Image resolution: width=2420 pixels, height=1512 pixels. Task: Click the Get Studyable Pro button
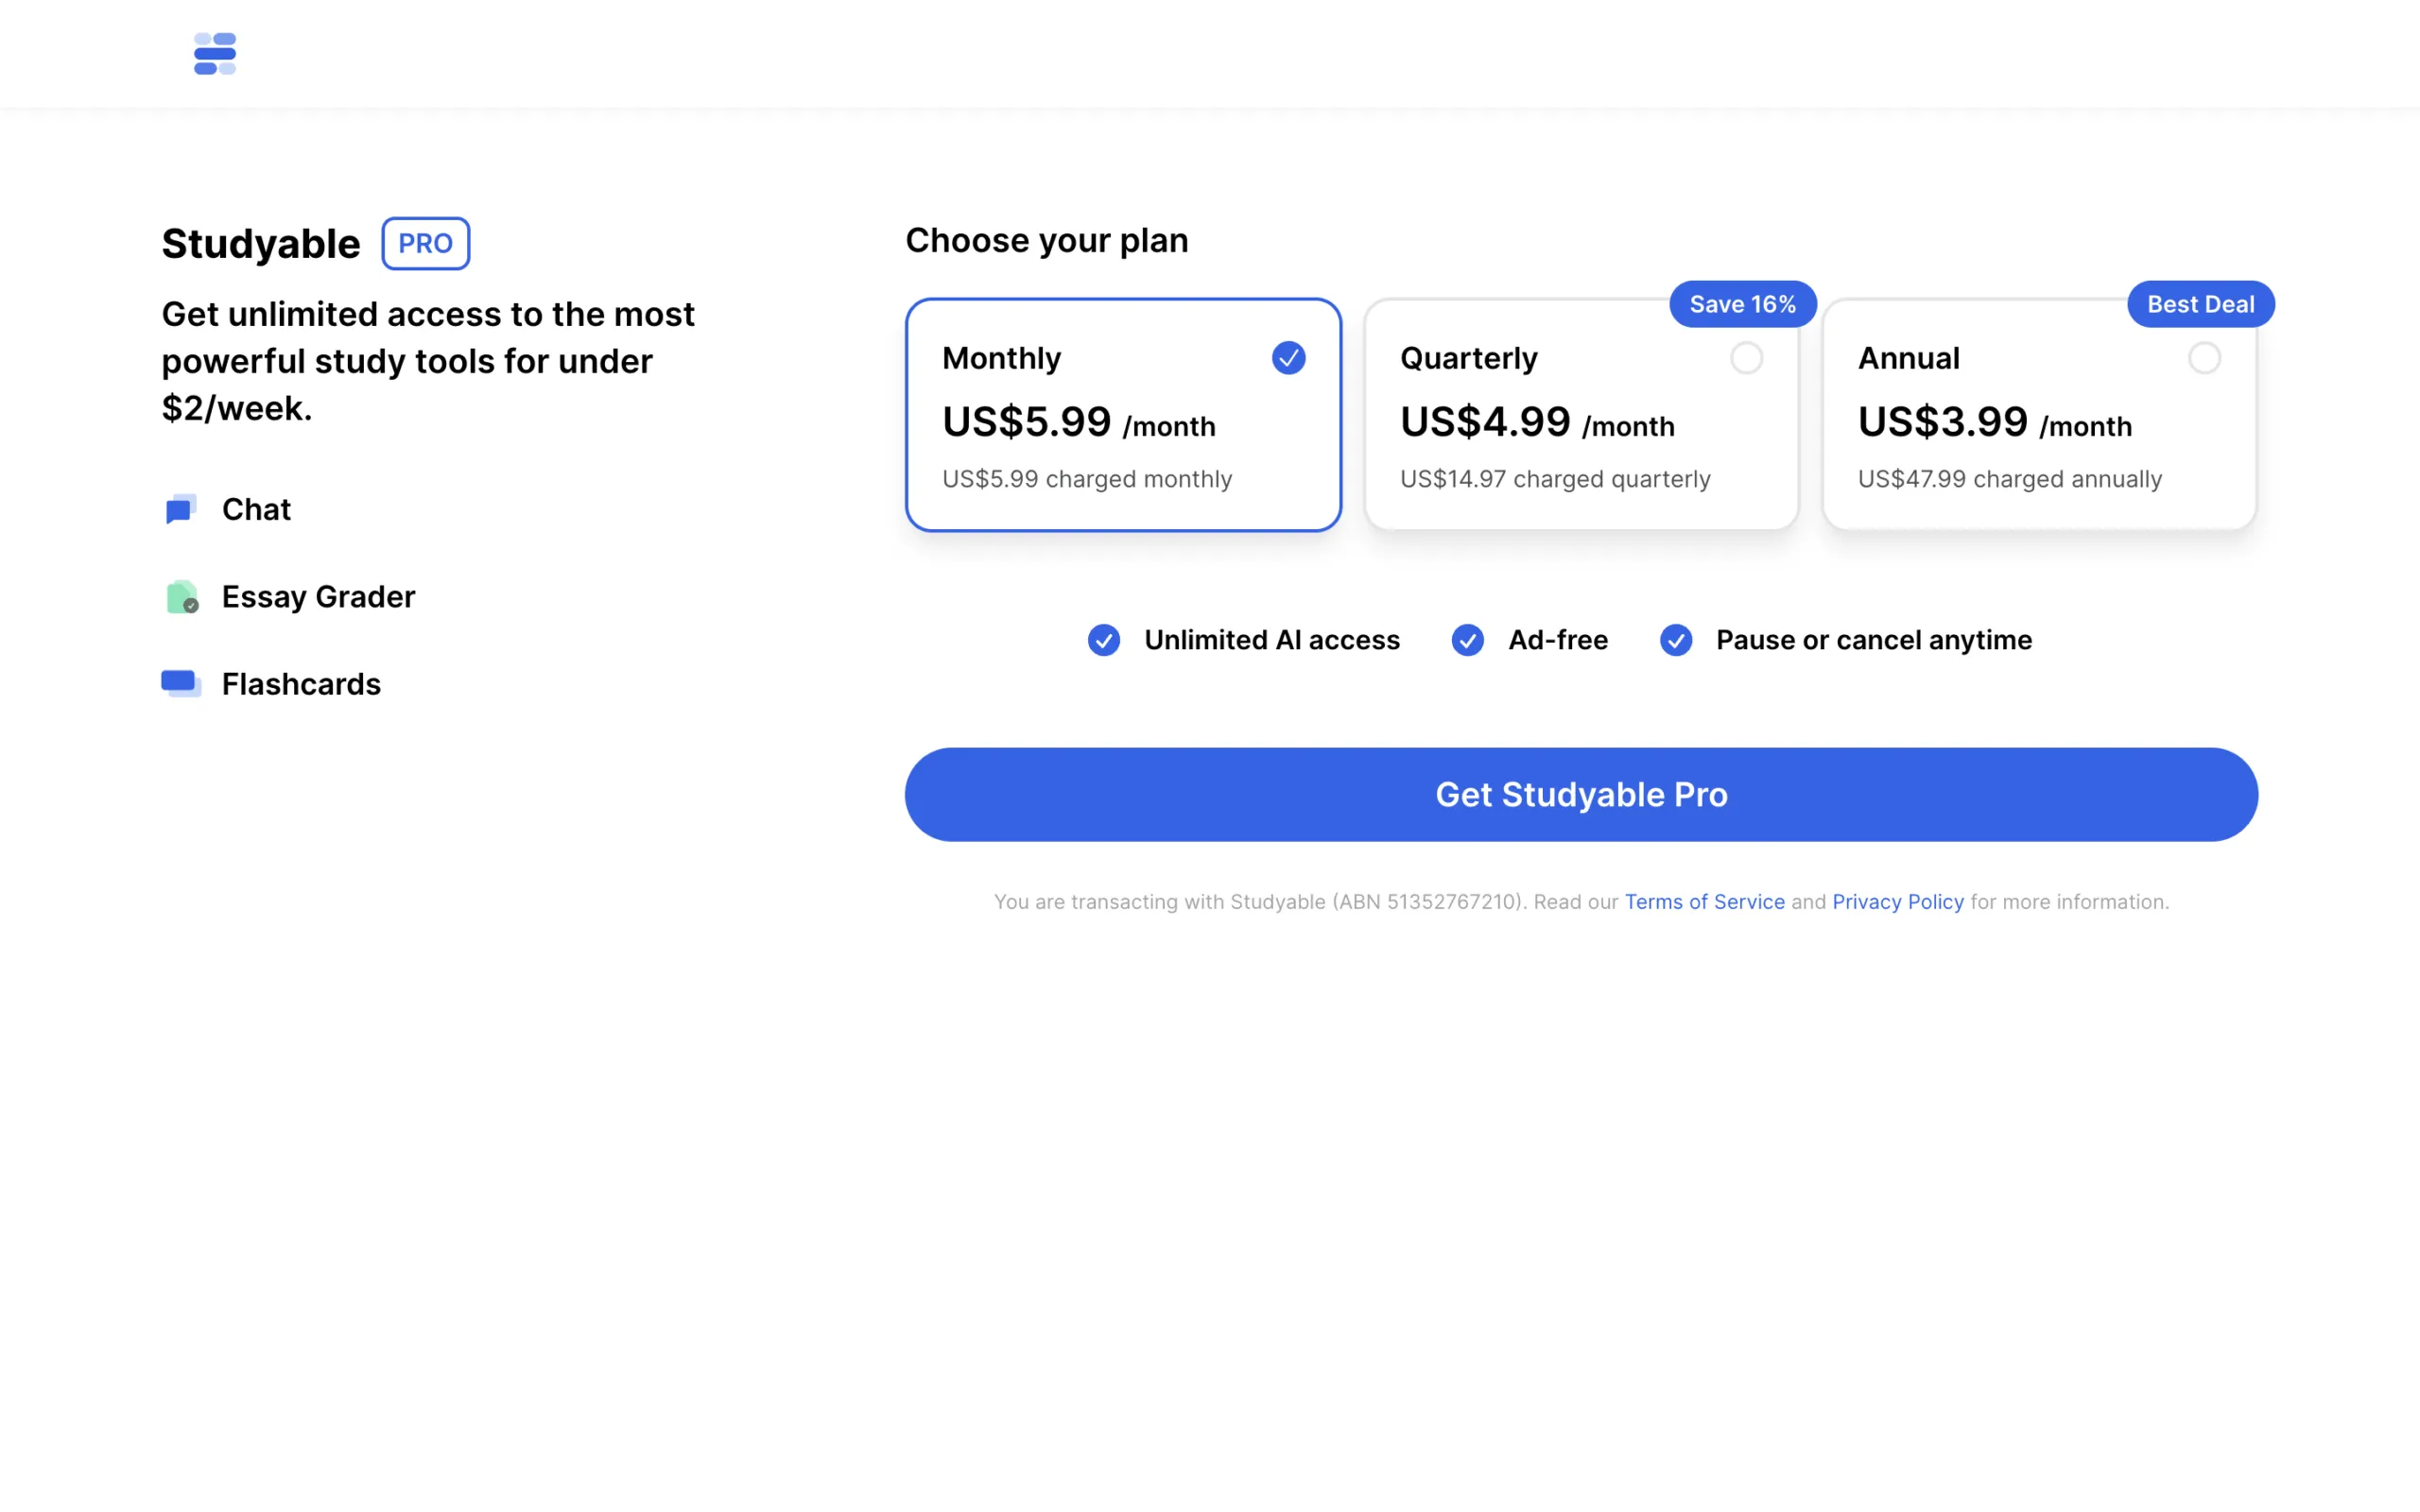point(1581,794)
